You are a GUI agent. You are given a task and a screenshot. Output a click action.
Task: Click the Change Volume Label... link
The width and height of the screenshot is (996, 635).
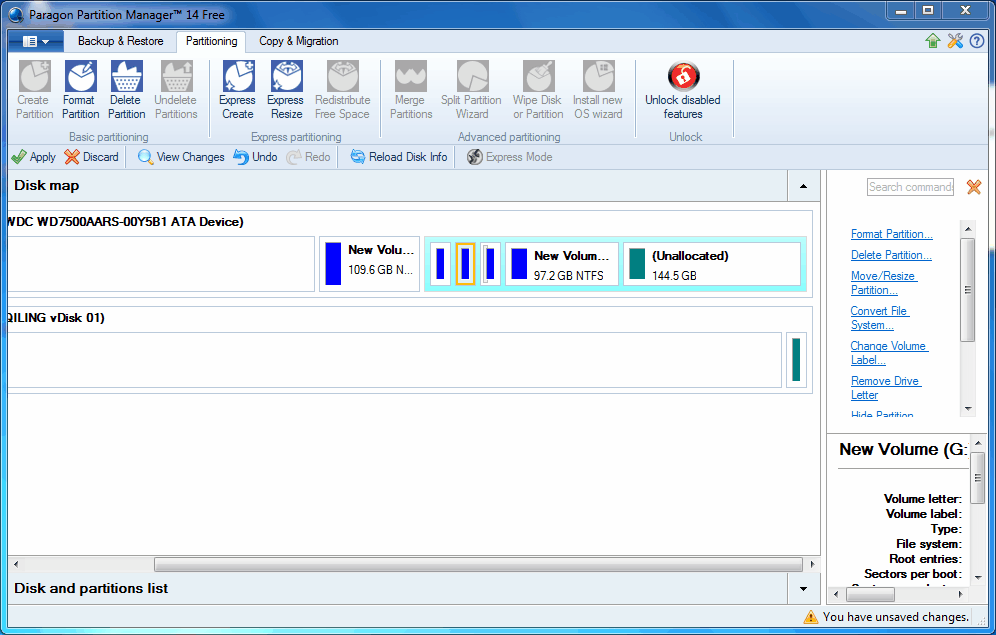coord(889,352)
